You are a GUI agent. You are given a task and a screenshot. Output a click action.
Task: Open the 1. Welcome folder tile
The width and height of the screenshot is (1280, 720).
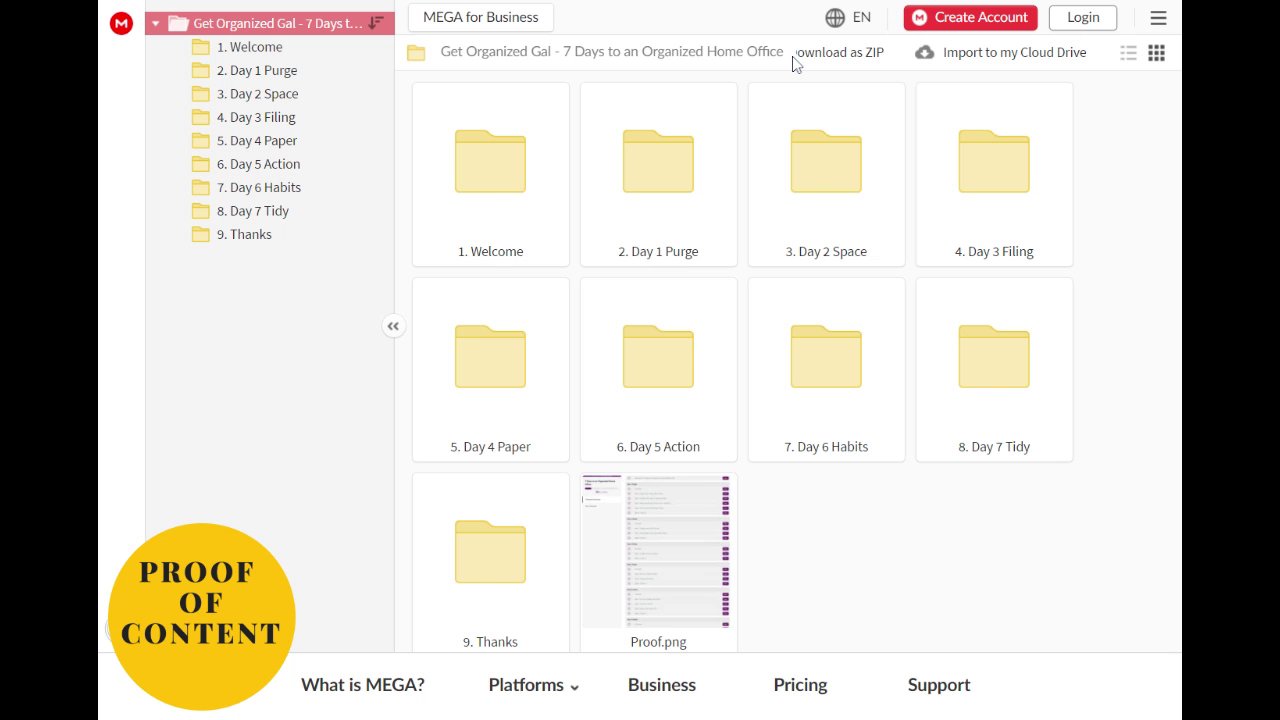(x=490, y=174)
